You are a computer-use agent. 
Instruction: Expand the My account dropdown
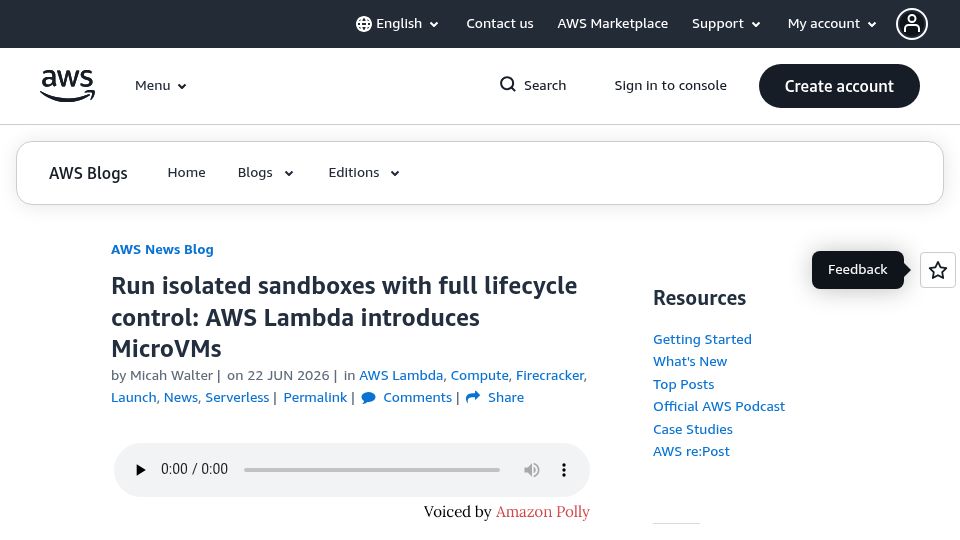[832, 24]
